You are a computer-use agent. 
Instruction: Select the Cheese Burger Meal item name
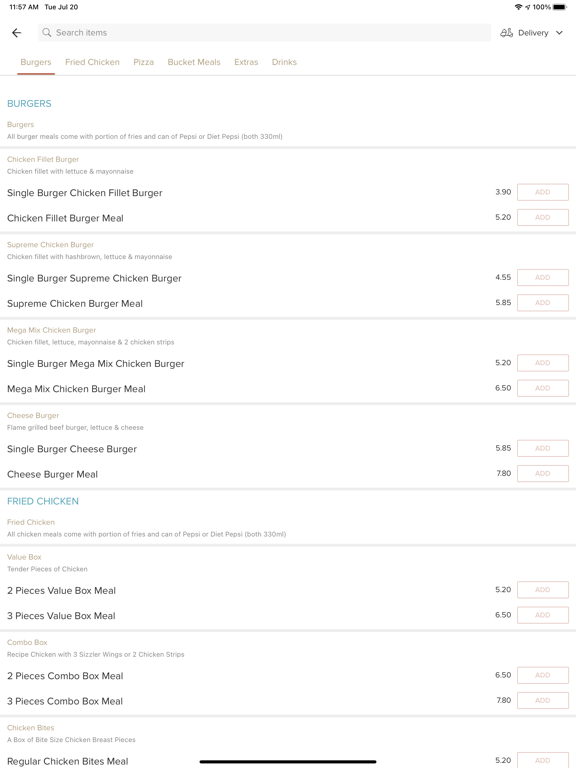(x=52, y=474)
